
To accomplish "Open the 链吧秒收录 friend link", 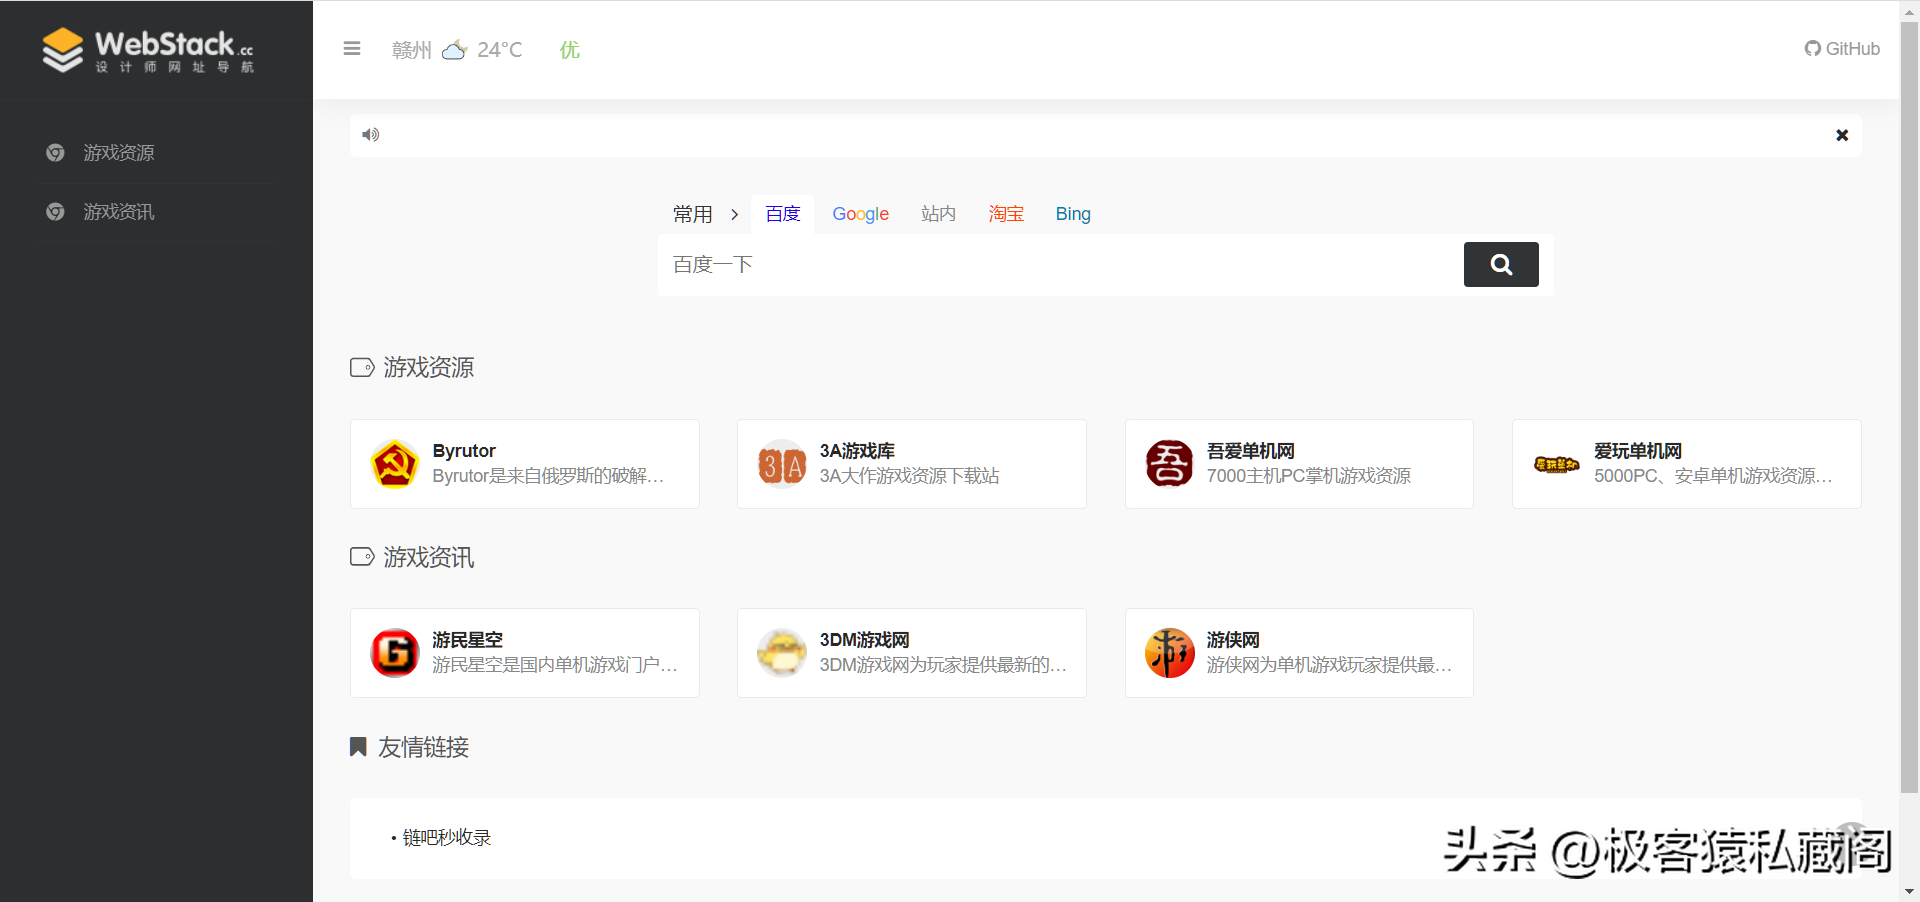I will click(x=447, y=838).
